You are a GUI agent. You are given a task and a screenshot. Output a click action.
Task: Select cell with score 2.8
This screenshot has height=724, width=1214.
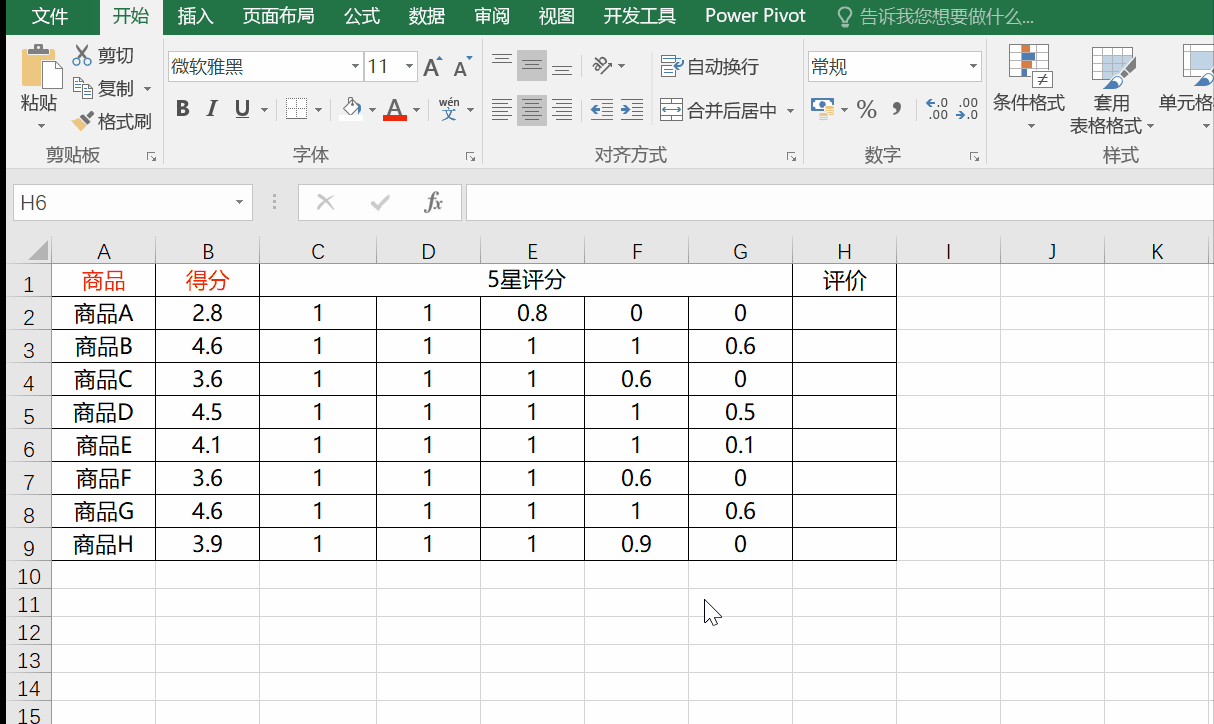coord(207,313)
